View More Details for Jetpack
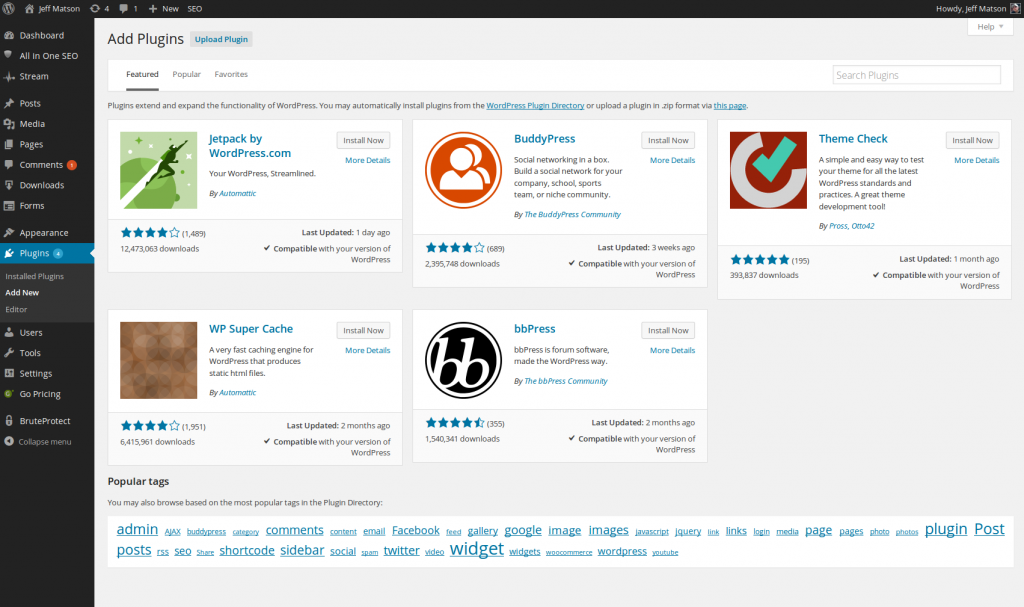 (x=368, y=160)
